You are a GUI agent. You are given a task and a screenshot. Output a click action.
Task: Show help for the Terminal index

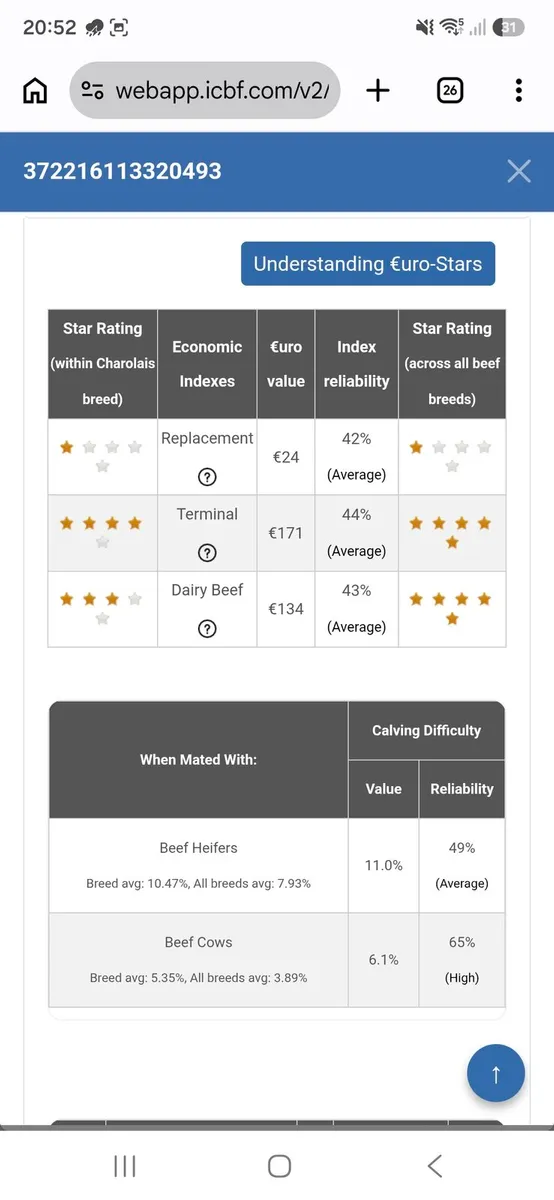(207, 552)
